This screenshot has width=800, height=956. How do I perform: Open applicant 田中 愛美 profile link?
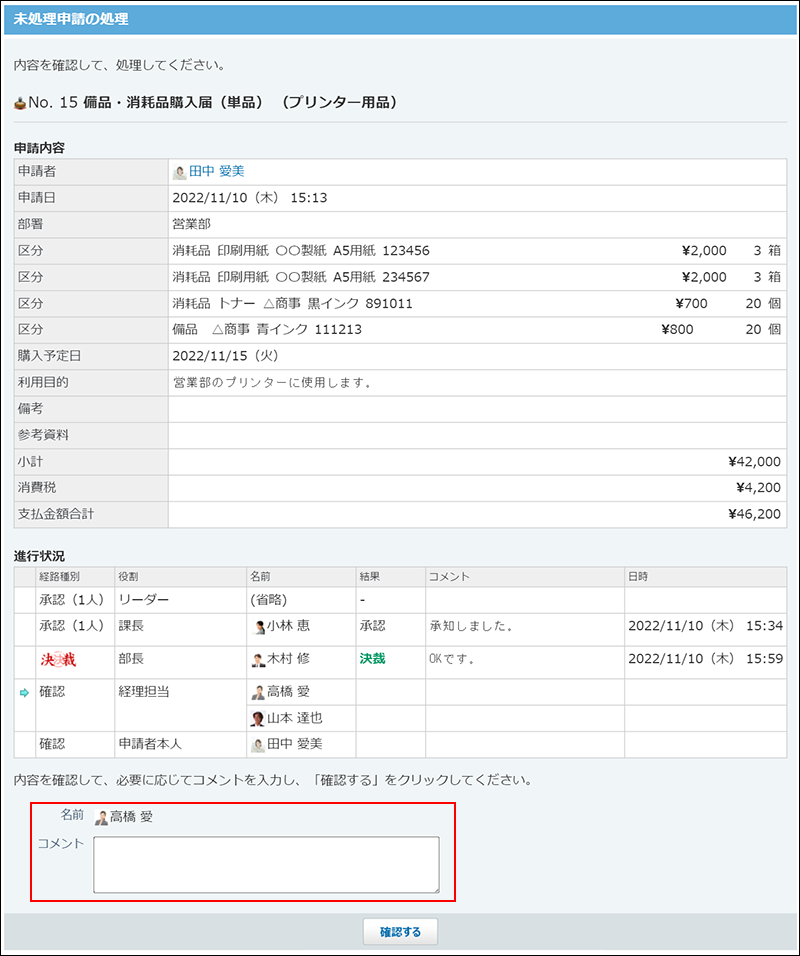point(216,171)
